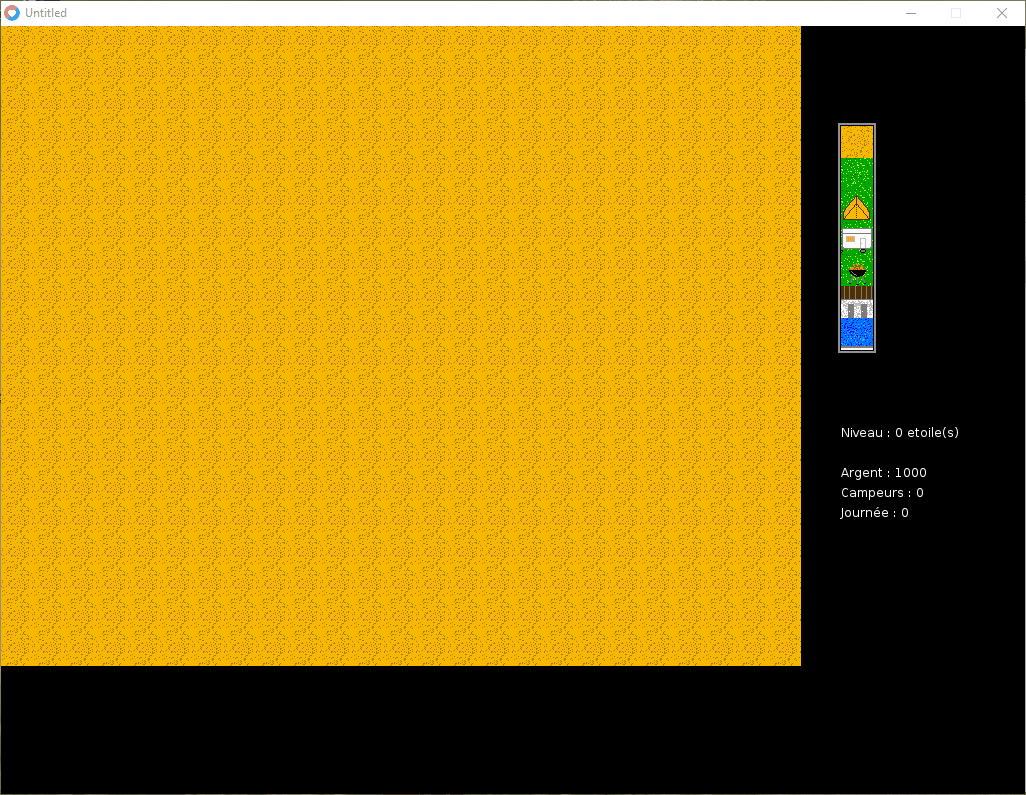Minimize the Untitled game window
Image resolution: width=1026 pixels, height=795 pixels.
click(911, 13)
